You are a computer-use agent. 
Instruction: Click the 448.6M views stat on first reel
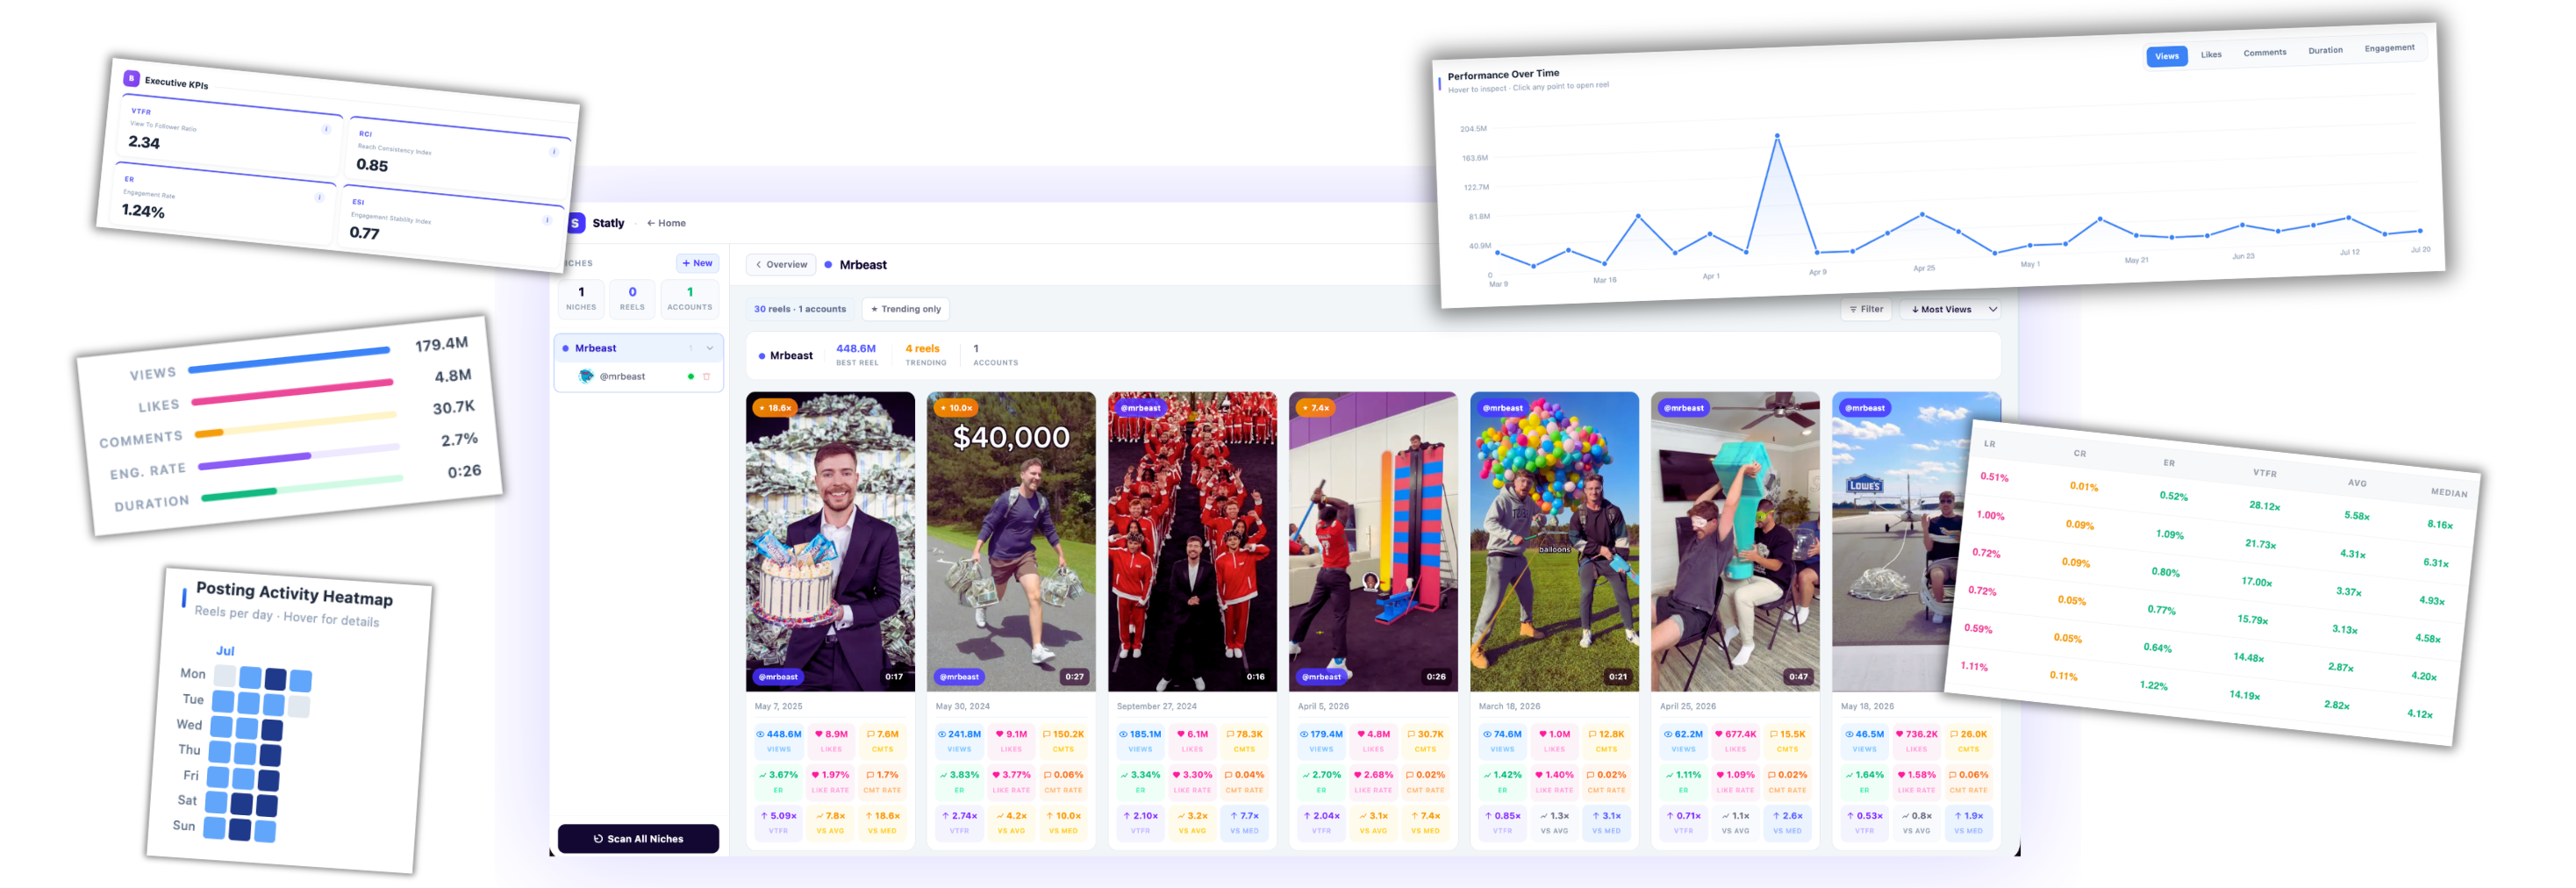pos(779,740)
